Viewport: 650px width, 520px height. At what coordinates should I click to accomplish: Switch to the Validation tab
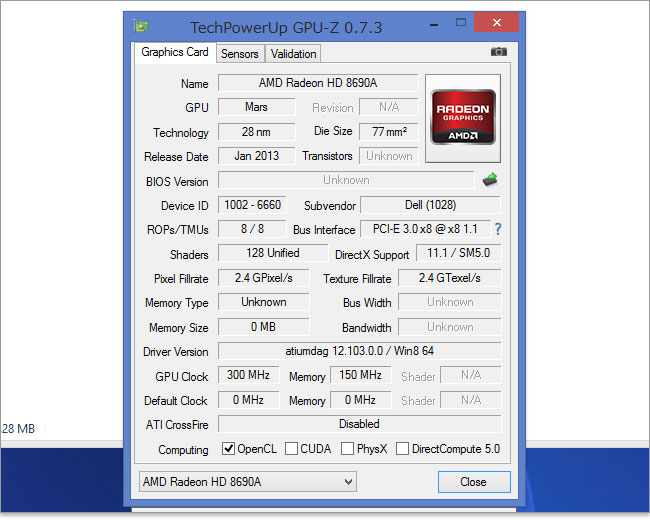[293, 53]
